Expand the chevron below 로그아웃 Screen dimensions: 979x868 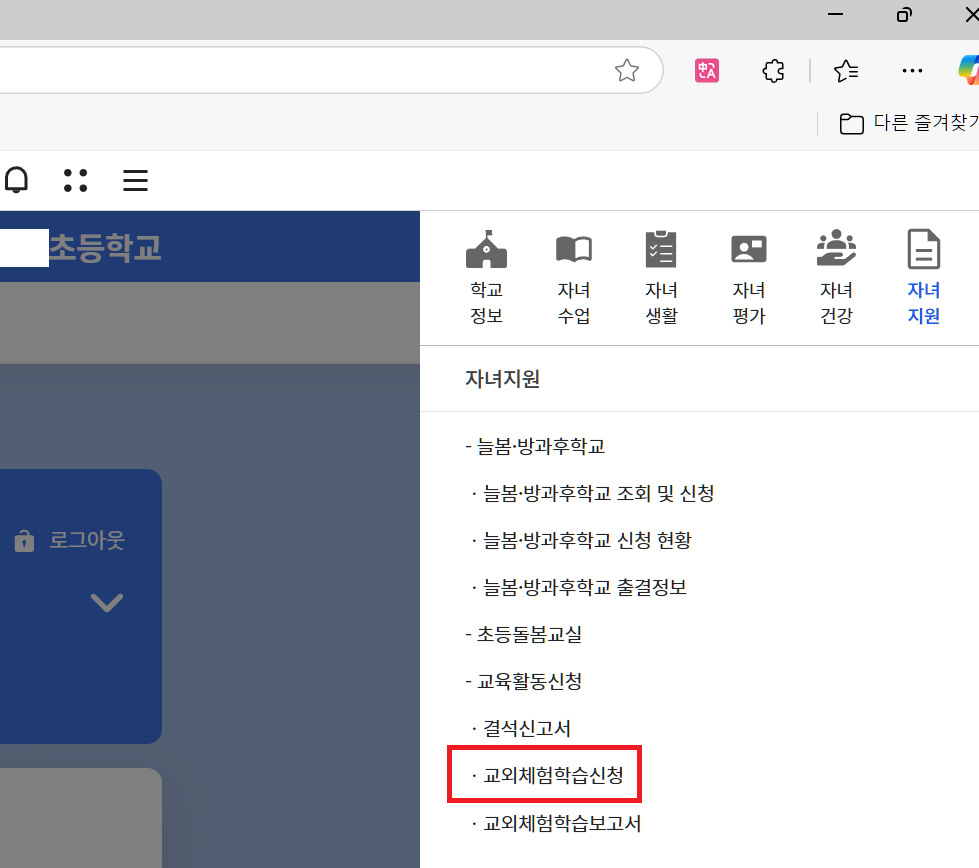coord(107,602)
